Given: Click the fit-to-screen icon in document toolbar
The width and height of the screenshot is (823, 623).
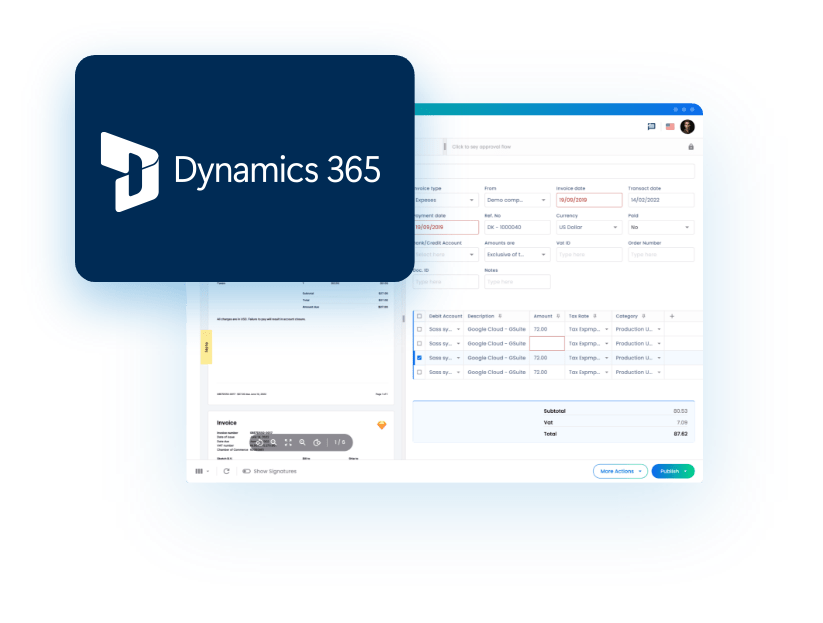Looking at the screenshot, I should [x=288, y=441].
